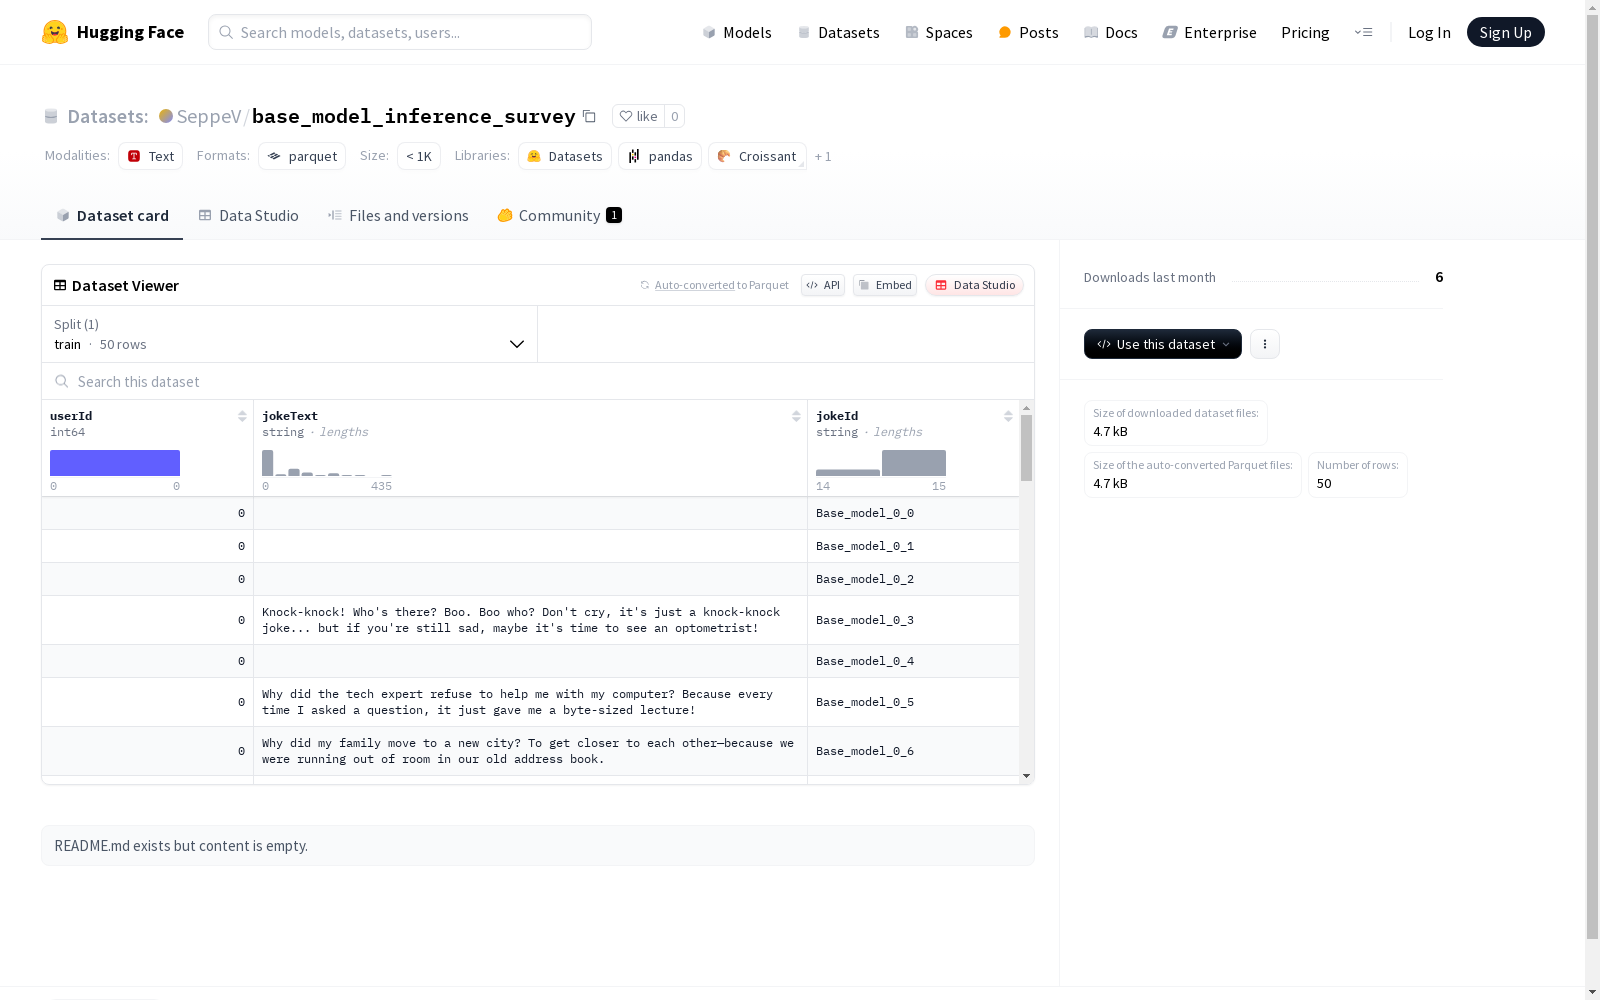Open the three-dots options button near Use this dataset
This screenshot has height=1000, width=1600.
(x=1264, y=344)
